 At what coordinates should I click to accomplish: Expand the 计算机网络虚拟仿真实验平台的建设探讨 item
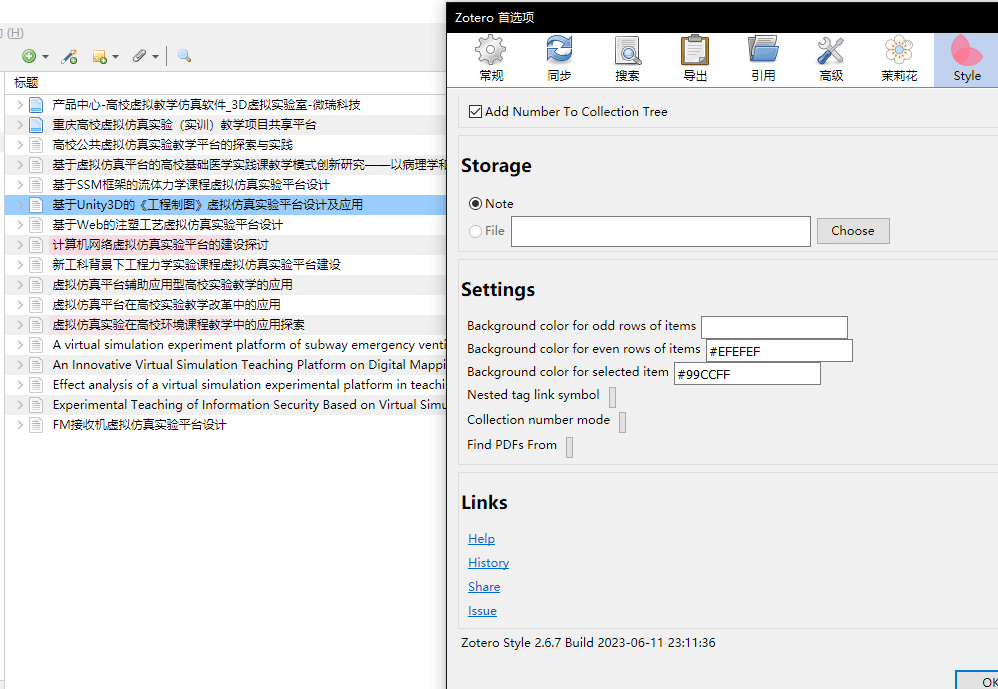click(x=20, y=245)
